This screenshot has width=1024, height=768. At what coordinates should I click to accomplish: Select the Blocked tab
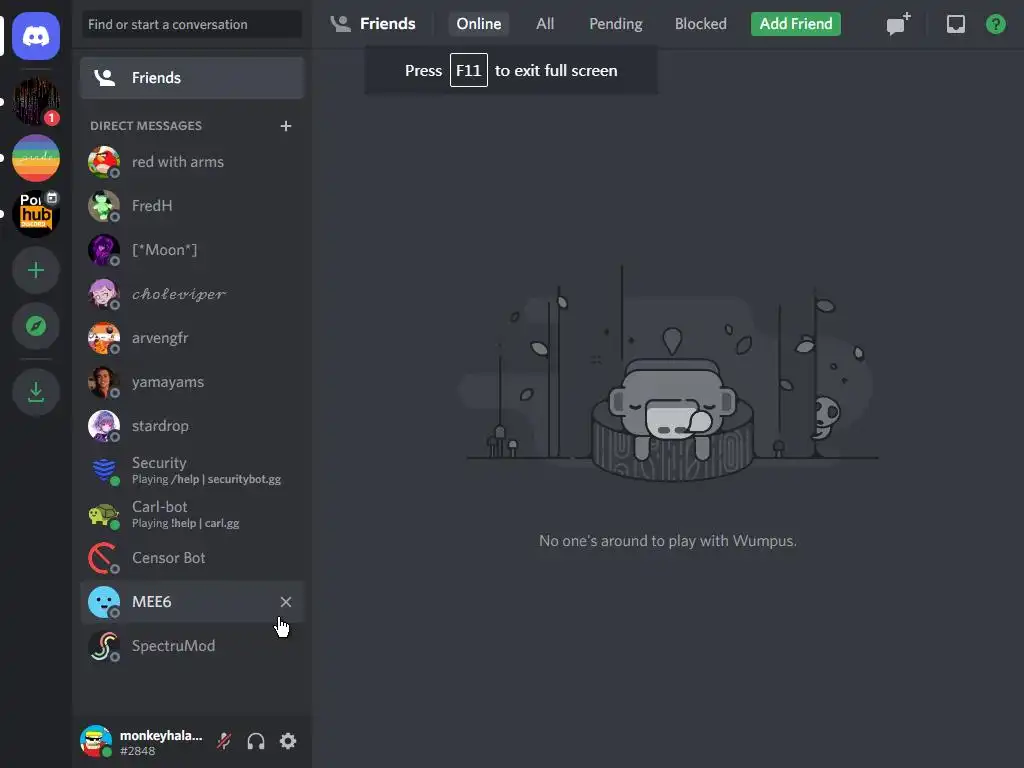(x=700, y=24)
